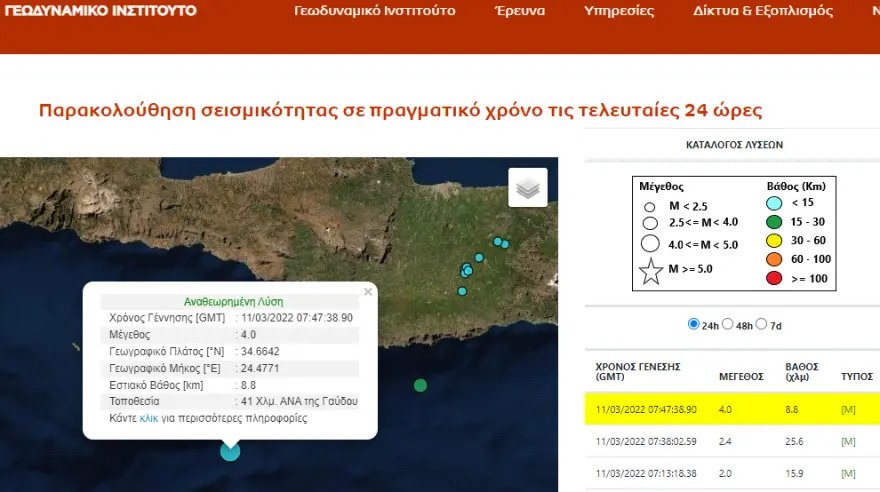Open the Έρευνα menu
880x492 pixels.
[520, 12]
